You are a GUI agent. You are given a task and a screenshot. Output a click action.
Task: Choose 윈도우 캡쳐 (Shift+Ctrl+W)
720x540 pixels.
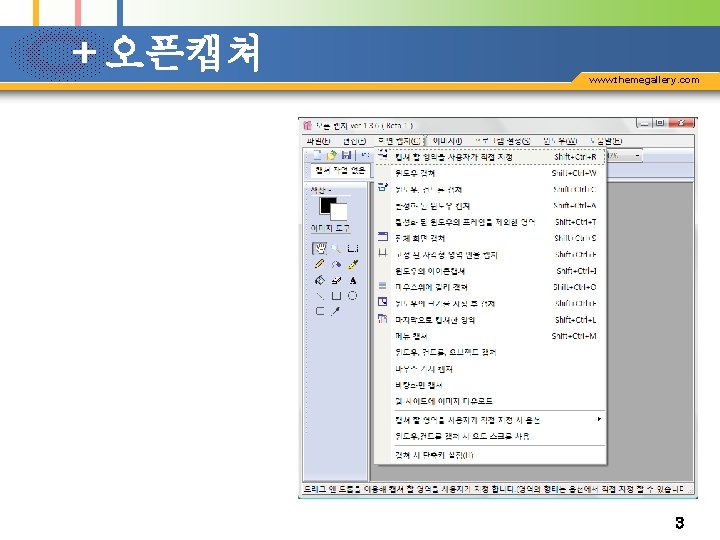tap(490, 173)
